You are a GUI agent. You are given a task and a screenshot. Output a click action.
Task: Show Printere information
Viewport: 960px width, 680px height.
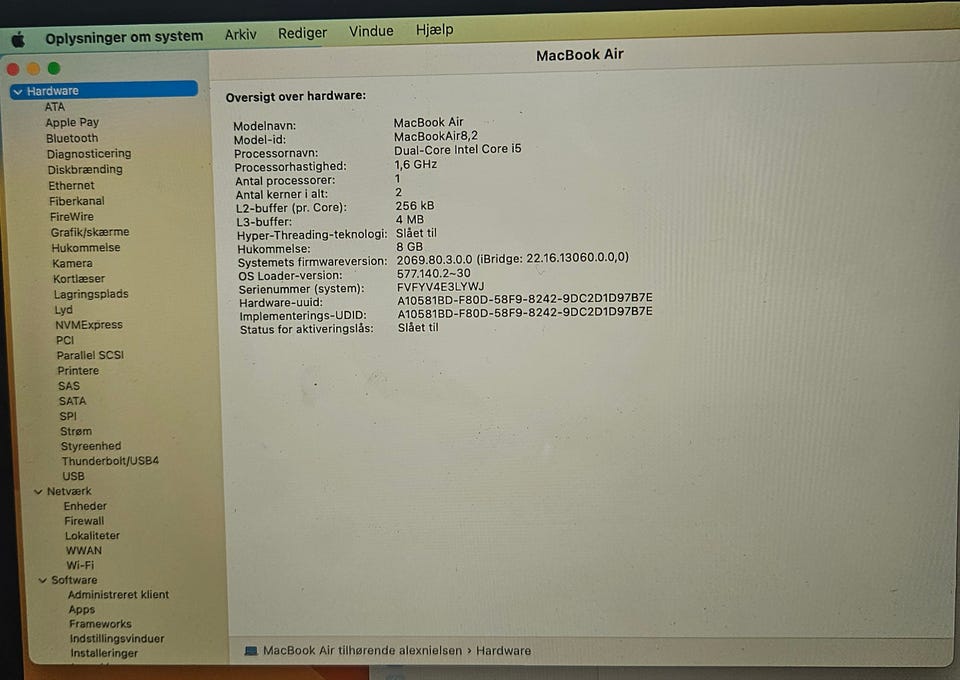pos(78,370)
